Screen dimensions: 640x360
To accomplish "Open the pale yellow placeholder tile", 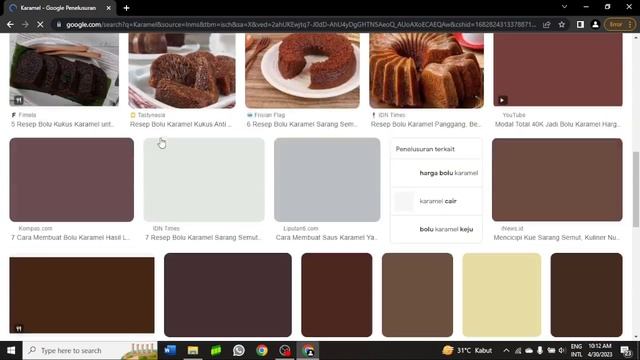I will (502, 295).
